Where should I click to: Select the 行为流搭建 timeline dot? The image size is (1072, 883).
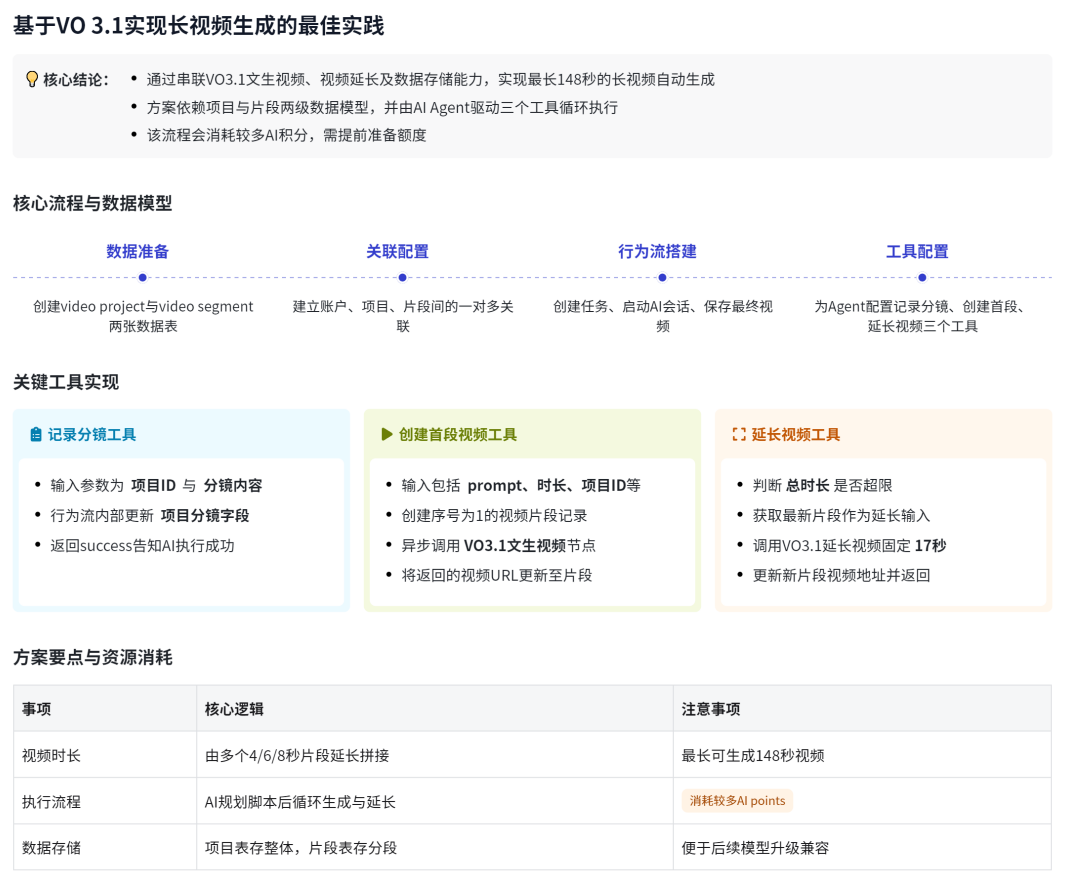pos(662,277)
